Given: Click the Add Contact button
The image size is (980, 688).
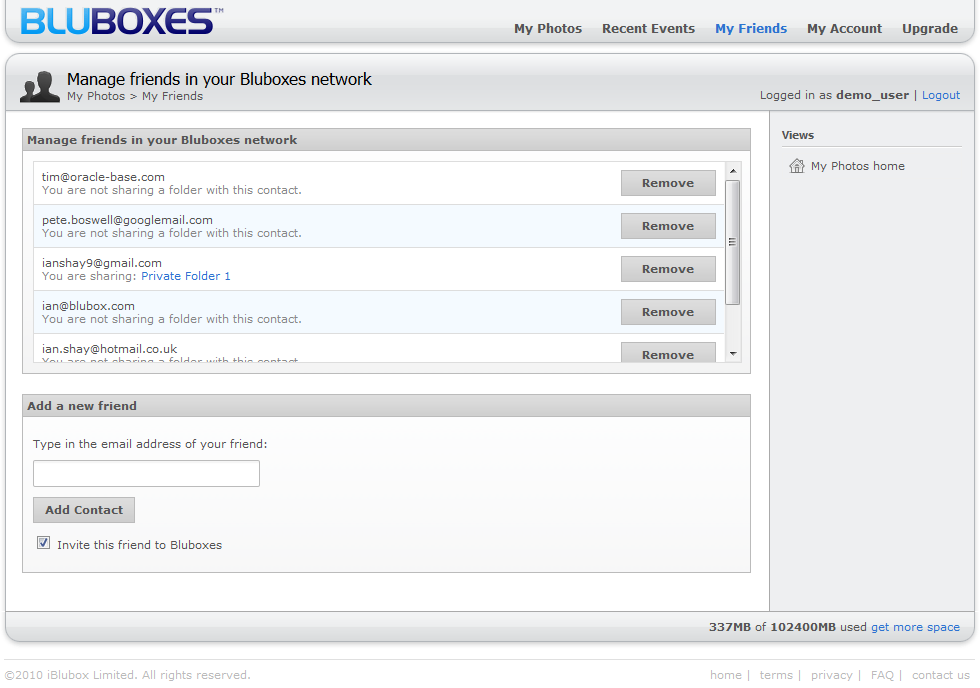Looking at the screenshot, I should pos(84,510).
